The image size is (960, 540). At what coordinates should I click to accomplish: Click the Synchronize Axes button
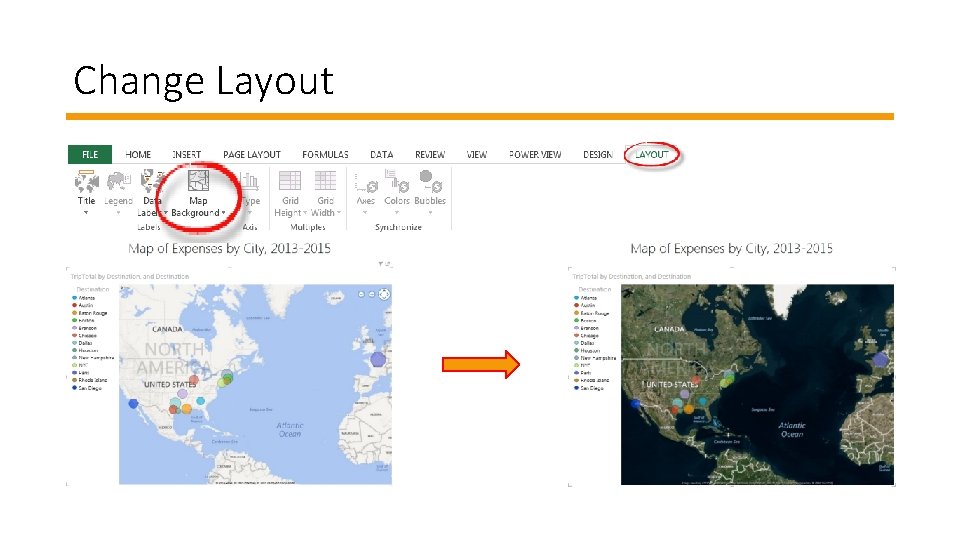pos(366,192)
